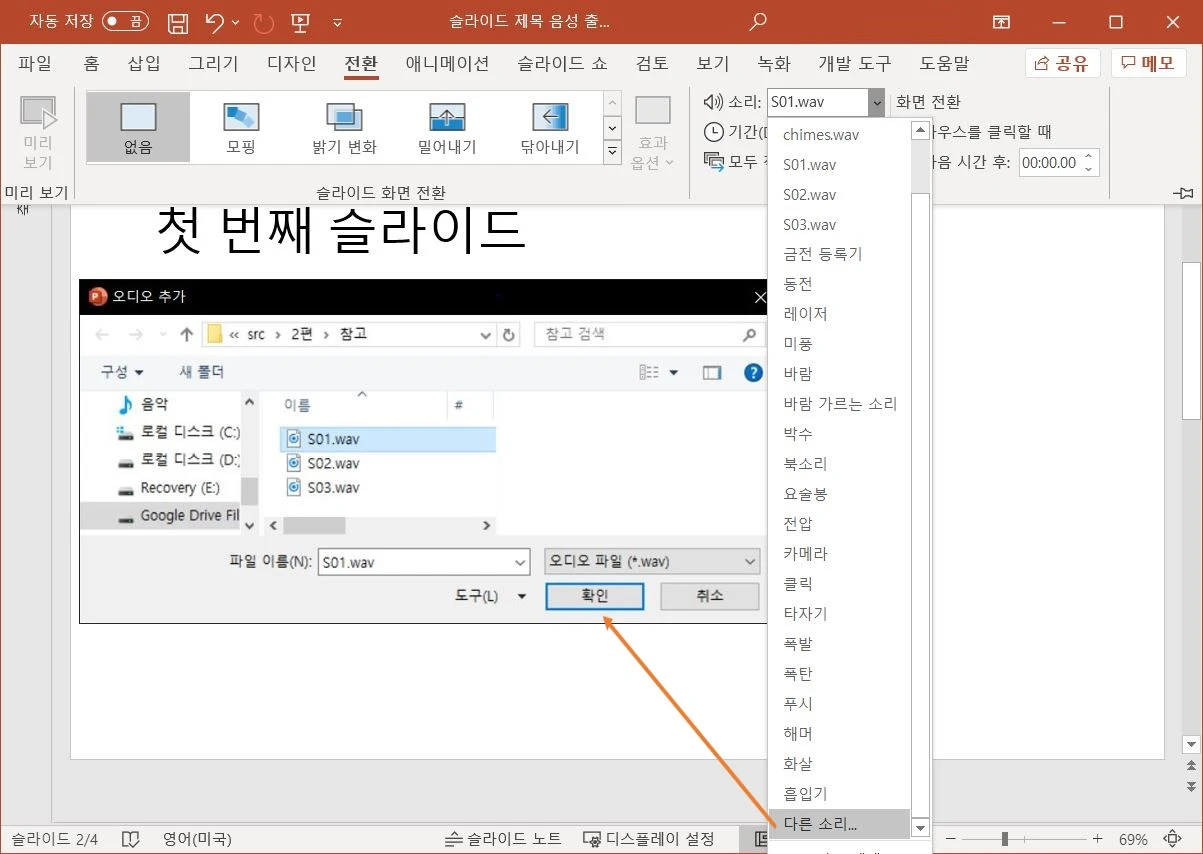Select the 닦아내기 transition

pos(550,127)
